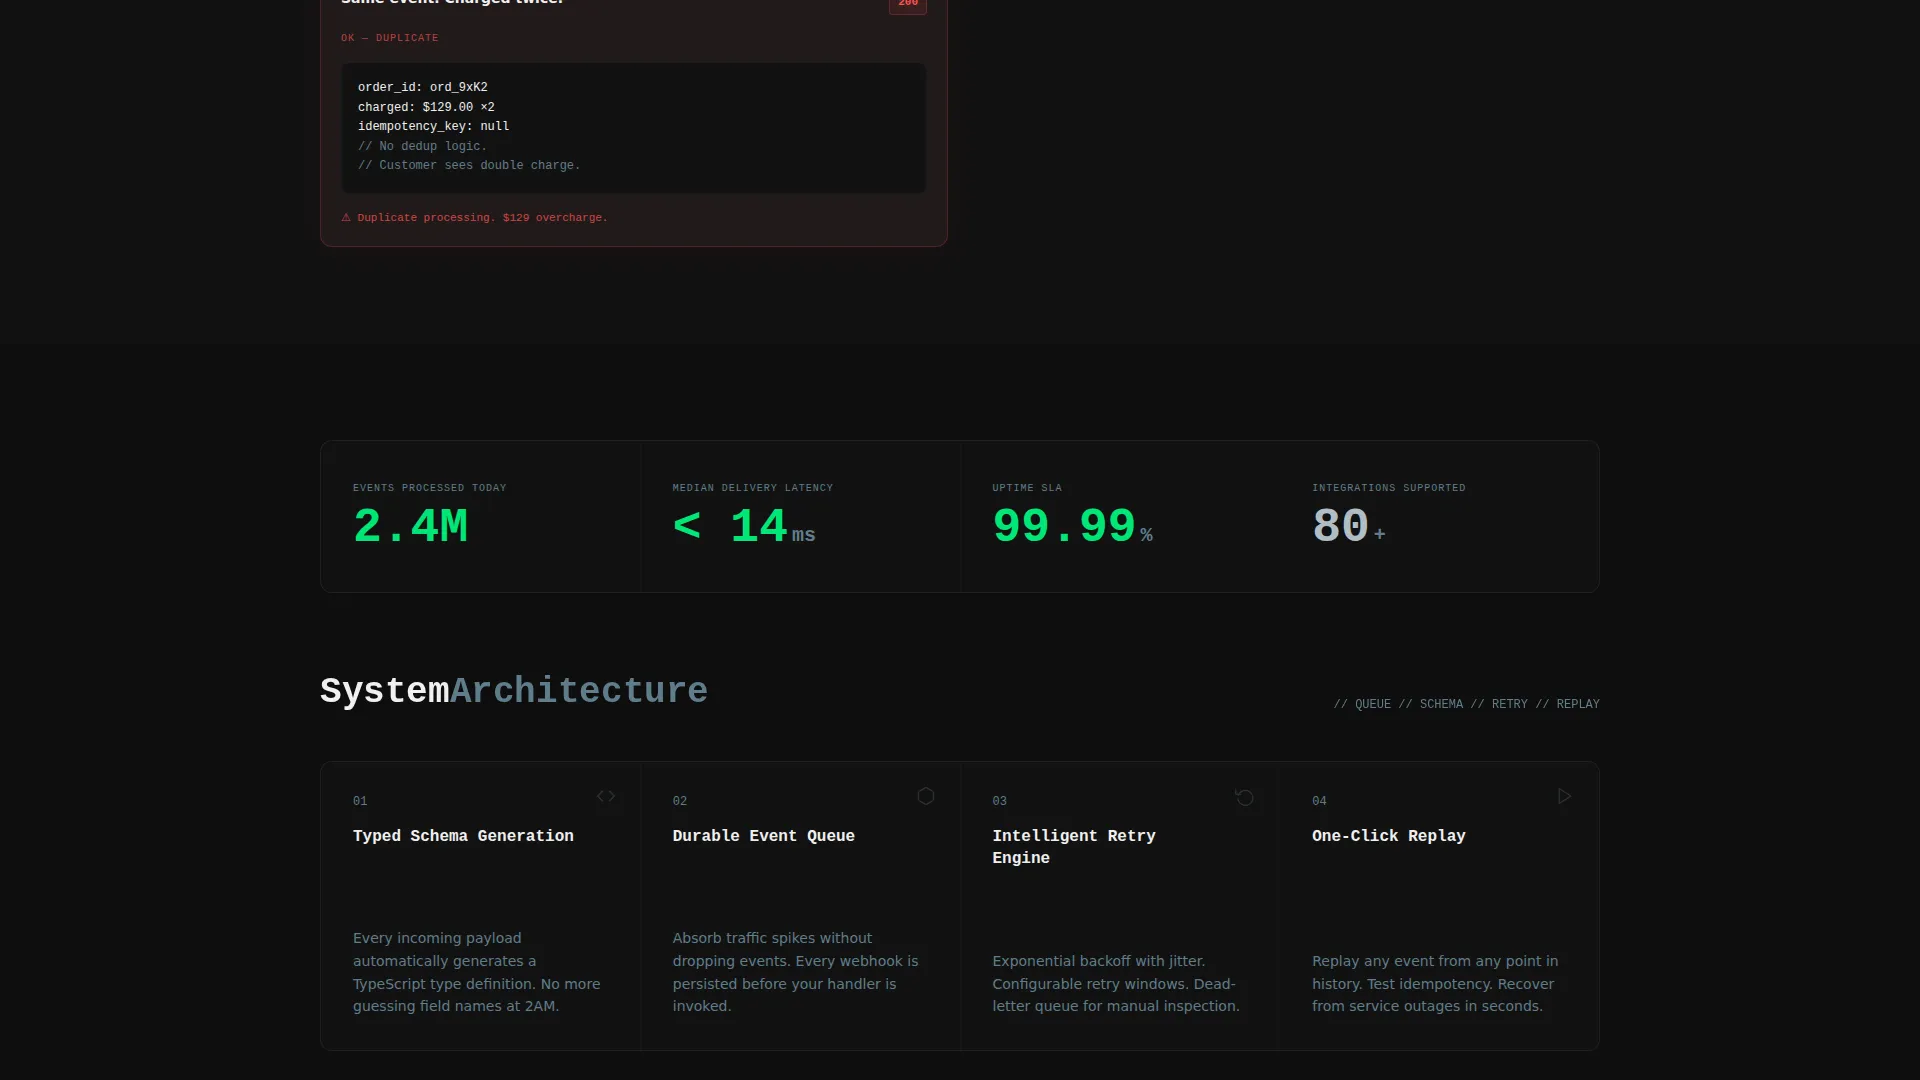1920x1080 pixels.
Task: Click the 'One-Click Replay' card title
Action: [x=1389, y=836]
